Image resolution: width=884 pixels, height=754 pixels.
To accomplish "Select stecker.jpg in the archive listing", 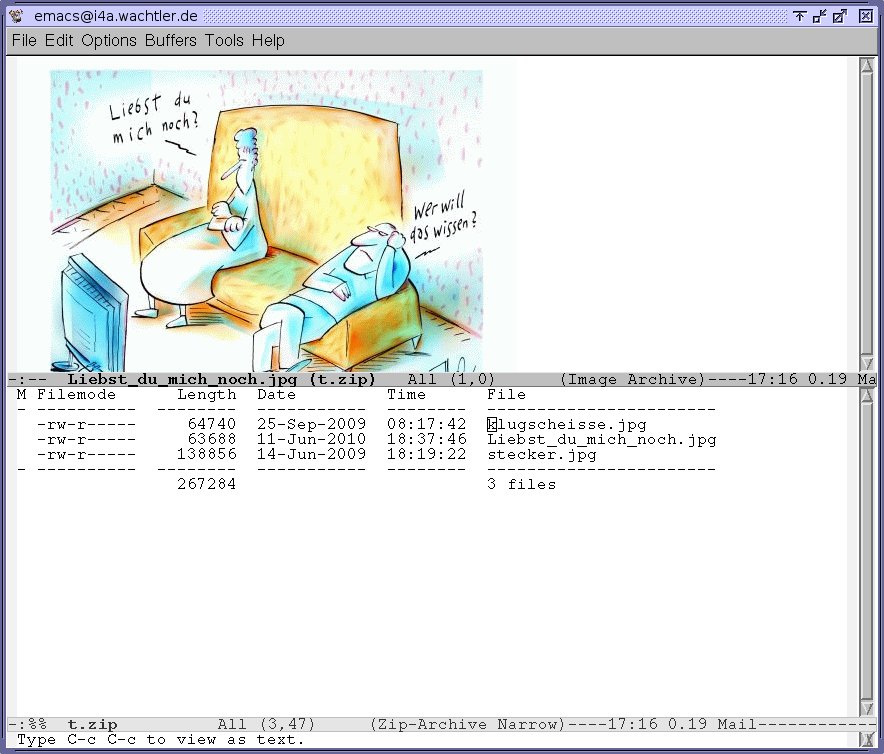I will pyautogui.click(x=542, y=455).
